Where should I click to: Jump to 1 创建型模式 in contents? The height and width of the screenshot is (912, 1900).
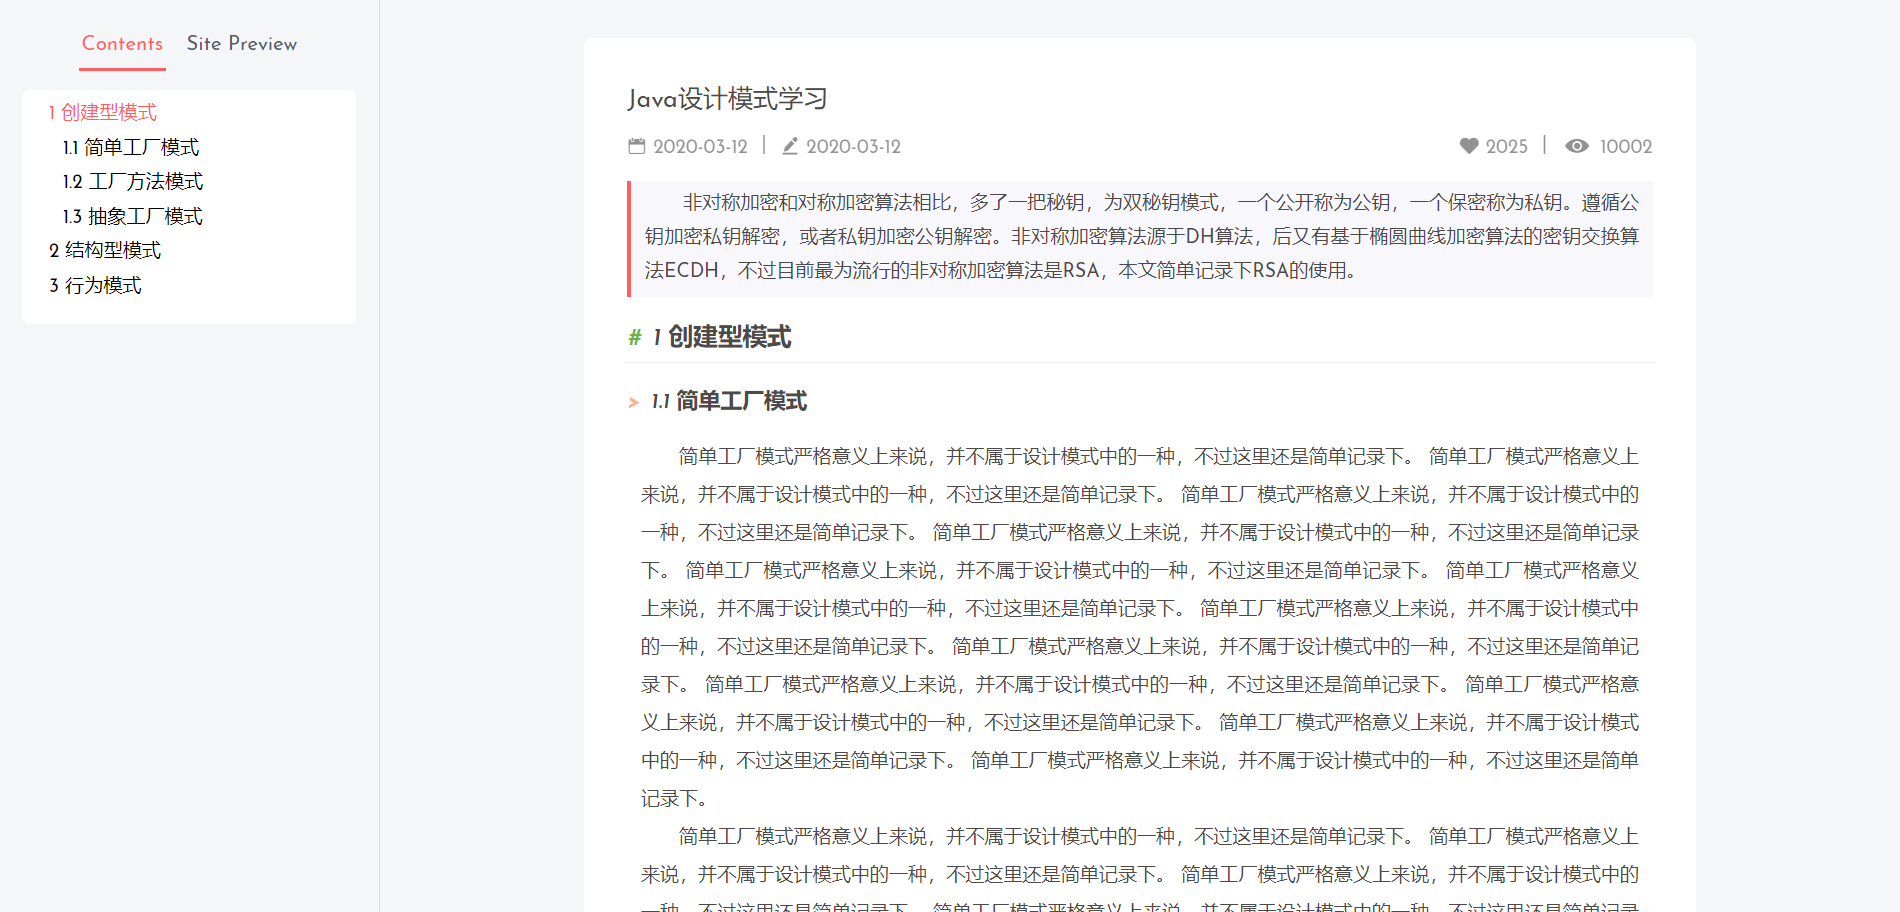click(103, 112)
